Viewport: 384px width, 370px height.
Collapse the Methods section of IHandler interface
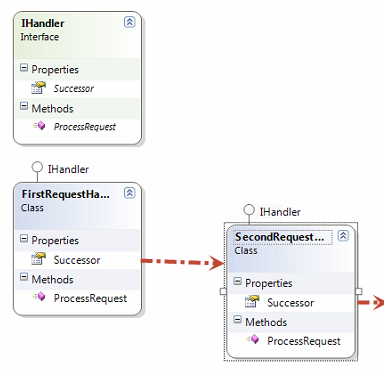coord(24,107)
